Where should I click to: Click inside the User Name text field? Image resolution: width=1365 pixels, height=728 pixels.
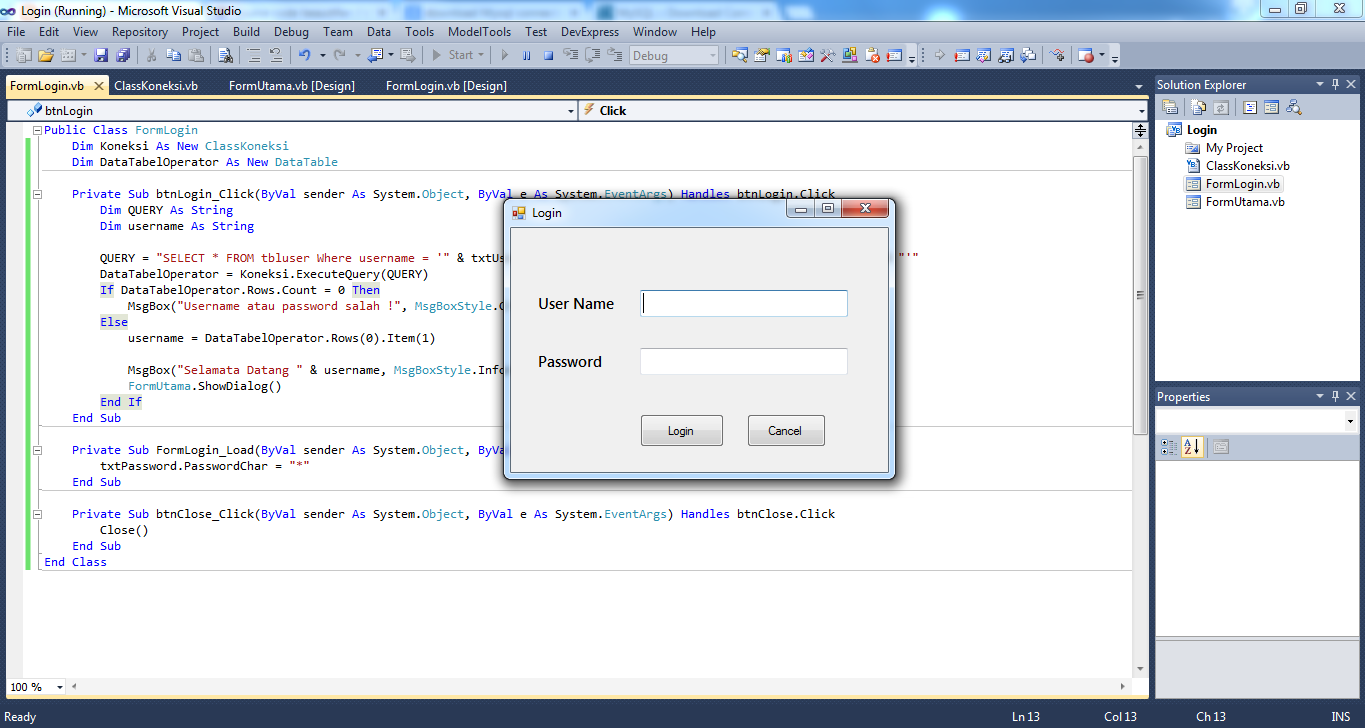[x=744, y=302]
